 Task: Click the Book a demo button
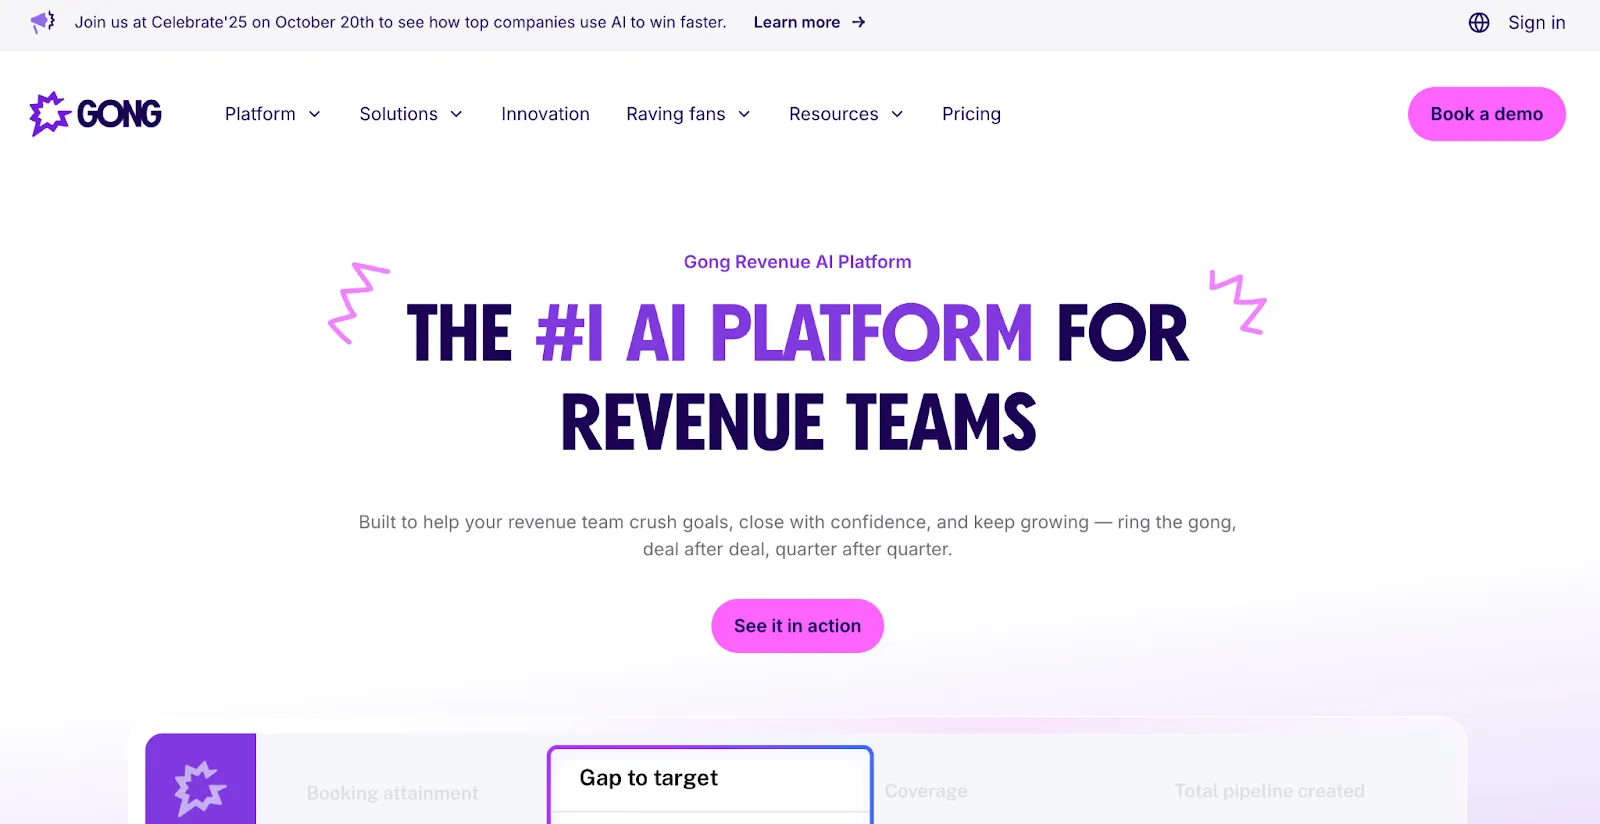(x=1486, y=114)
